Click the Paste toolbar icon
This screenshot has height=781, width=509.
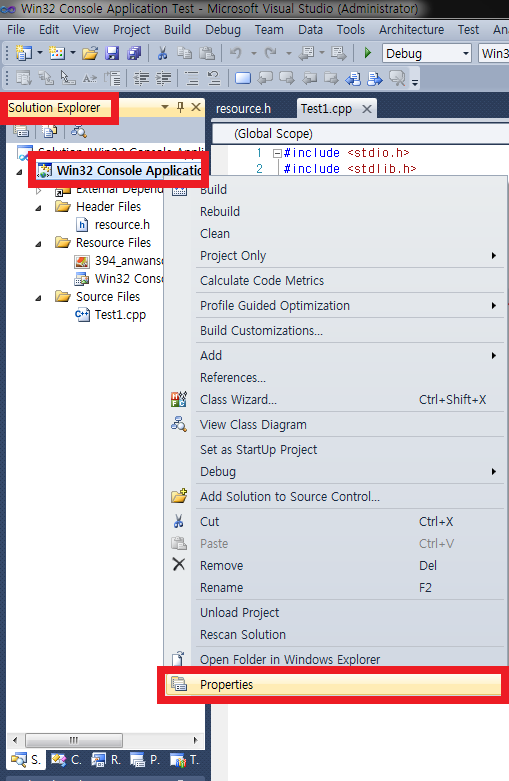tap(207, 53)
